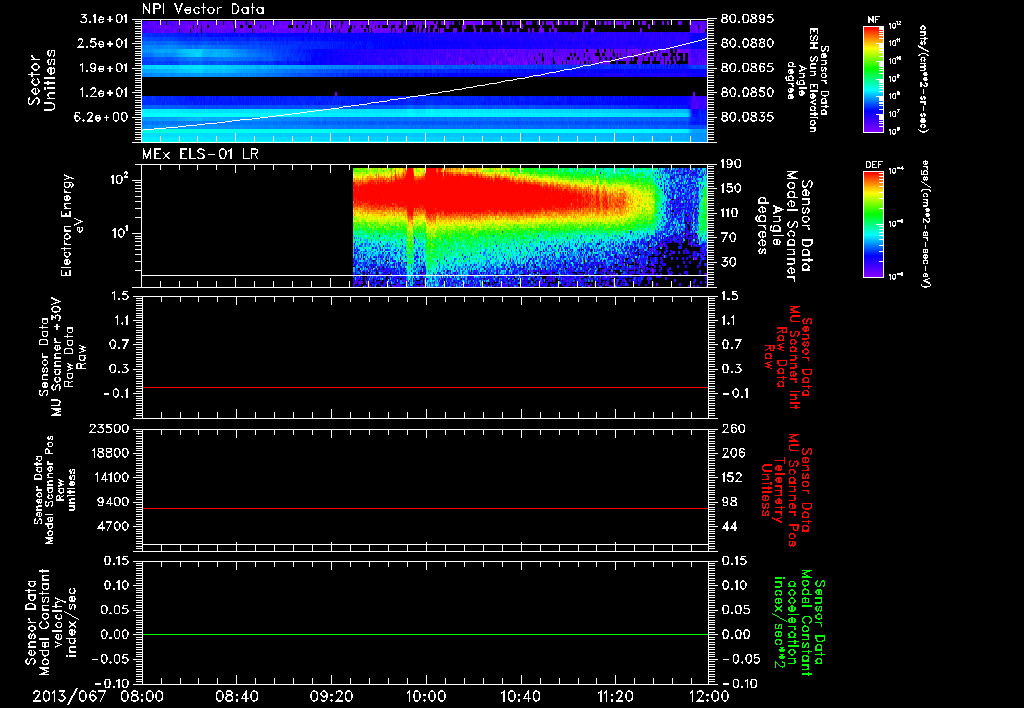
Task: Click the 14100 scanner position tick
Action: pos(109,477)
